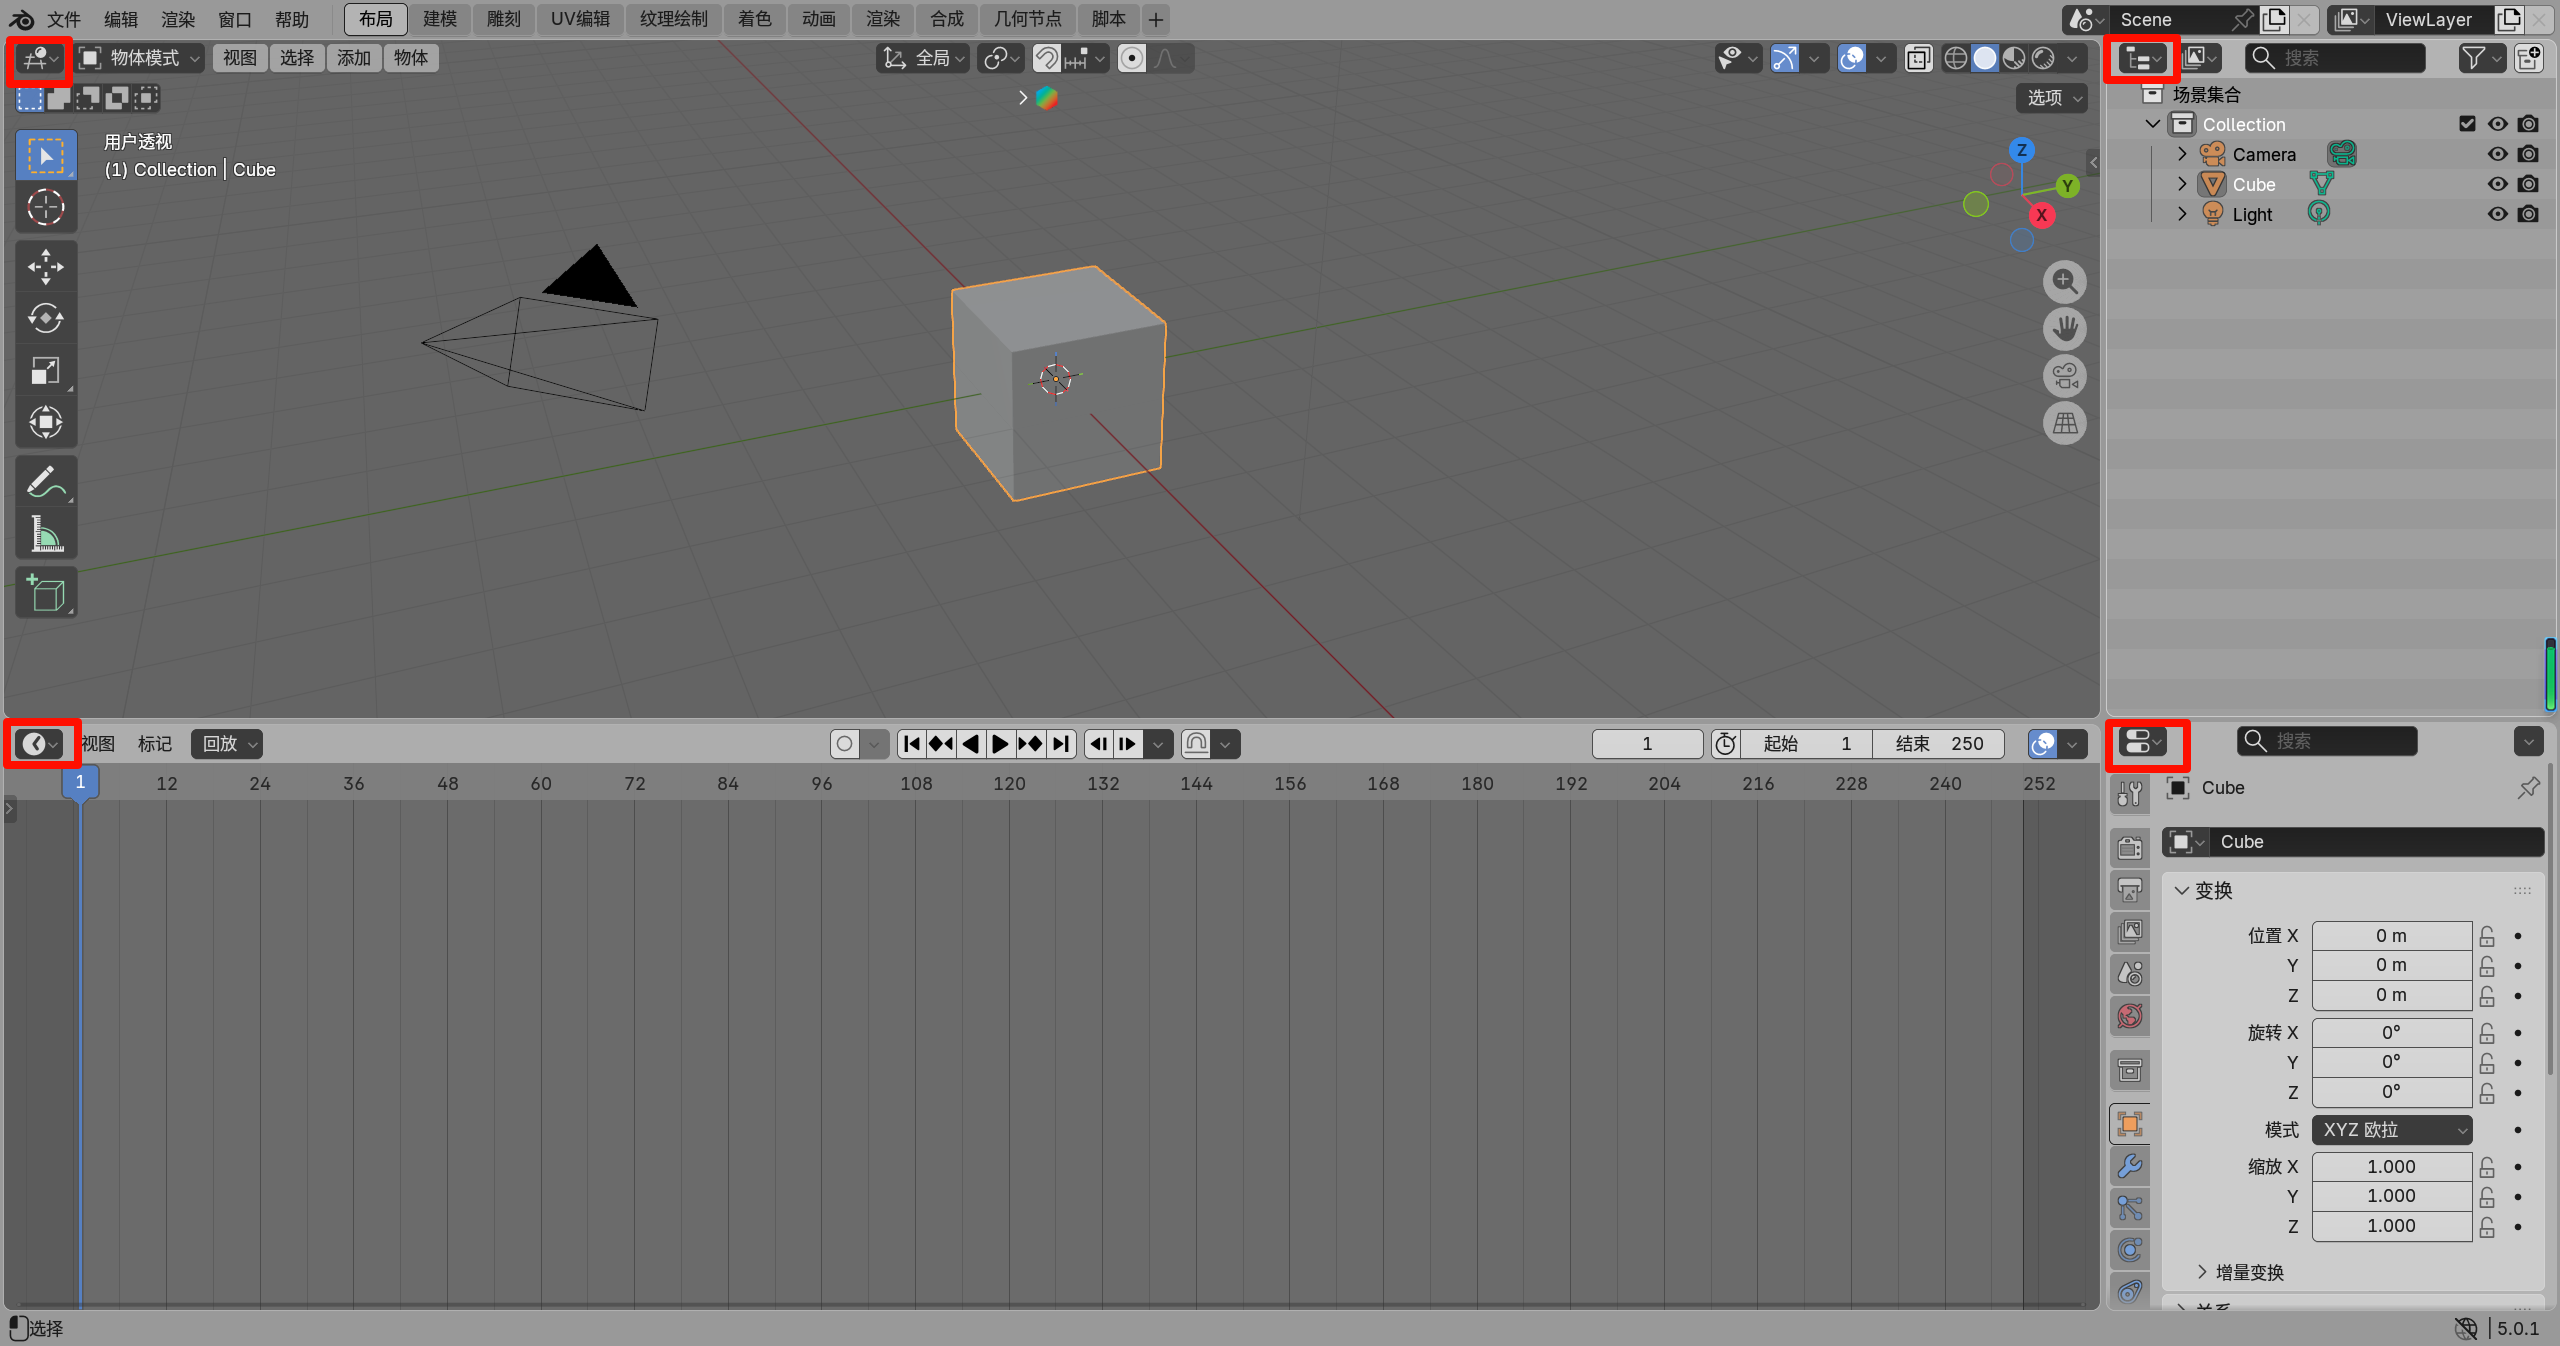Open the 物体模式 mode dropdown
The height and width of the screenshot is (1346, 2560).
[x=141, y=58]
